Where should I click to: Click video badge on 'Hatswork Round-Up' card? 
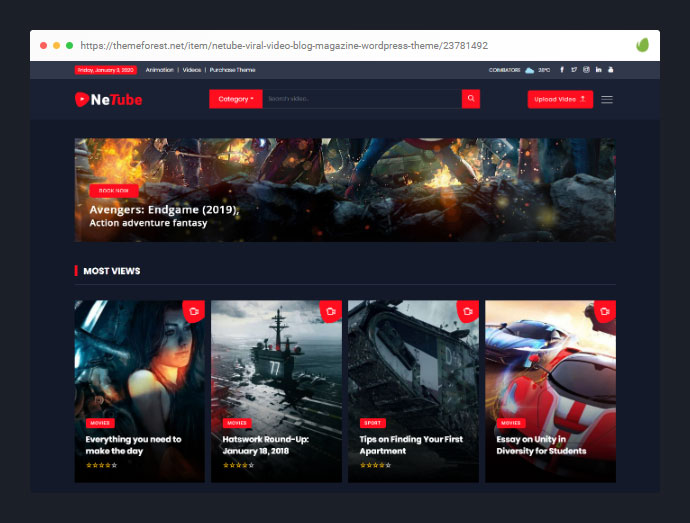(331, 311)
